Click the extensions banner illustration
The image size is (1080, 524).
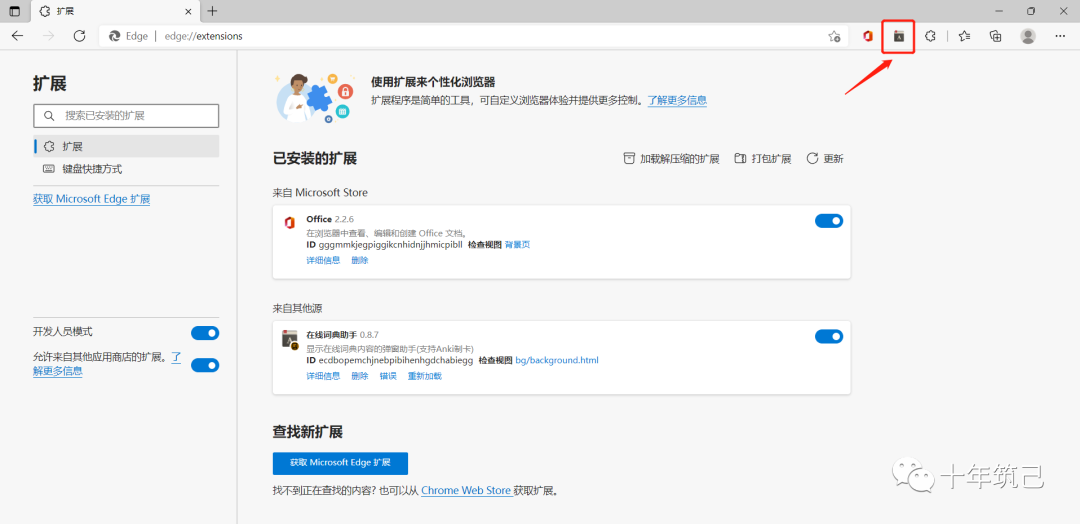[315, 98]
